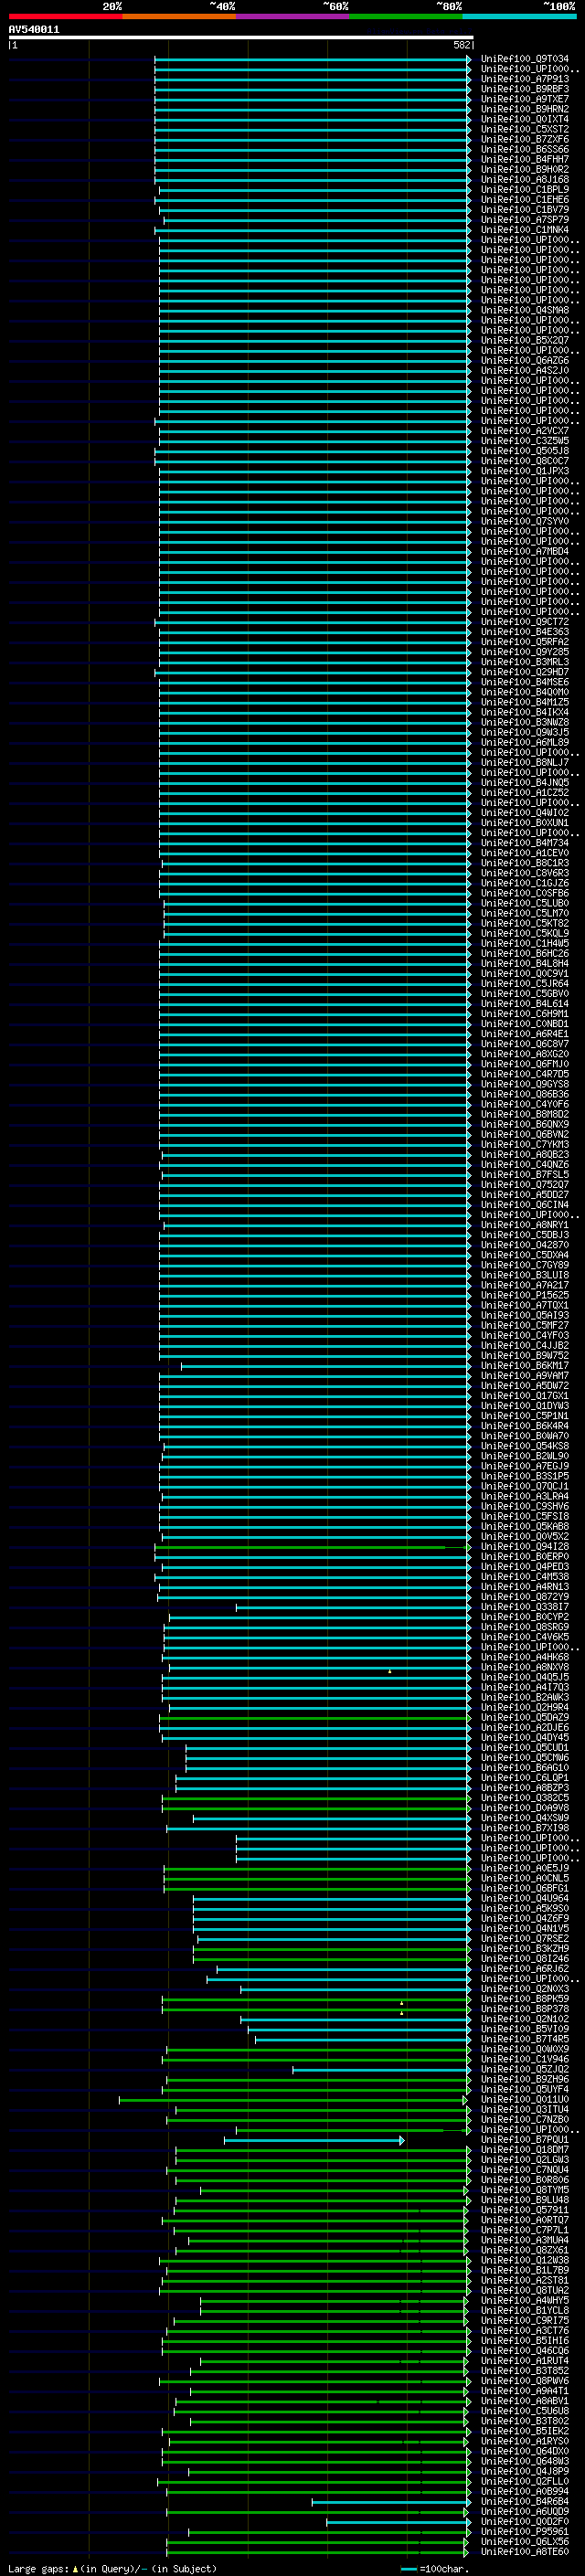
Task: Click the UniRef100_B0ERP0 hit label
Action: pyautogui.click(x=524, y=1556)
